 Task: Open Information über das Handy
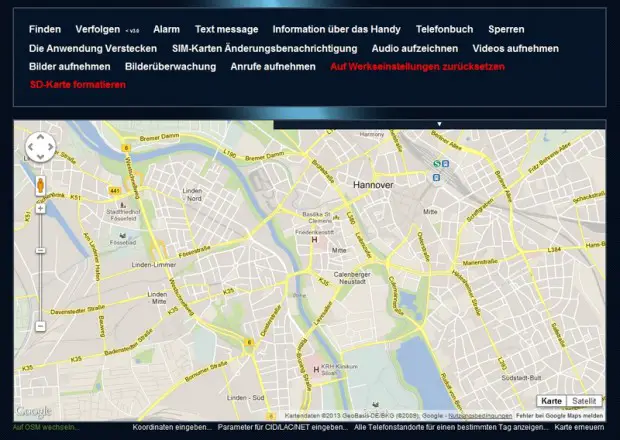coord(336,29)
